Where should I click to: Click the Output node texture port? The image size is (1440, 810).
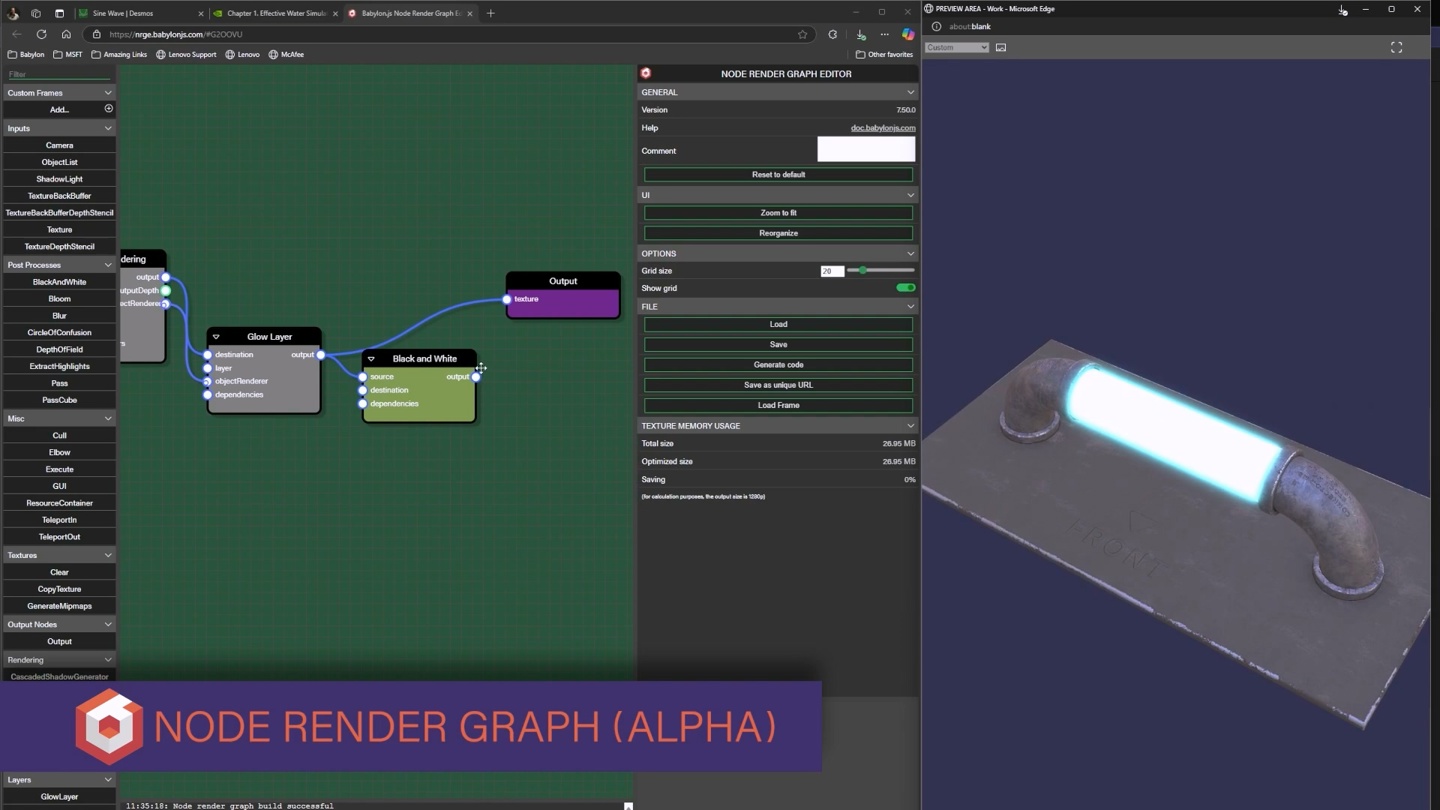coord(507,299)
